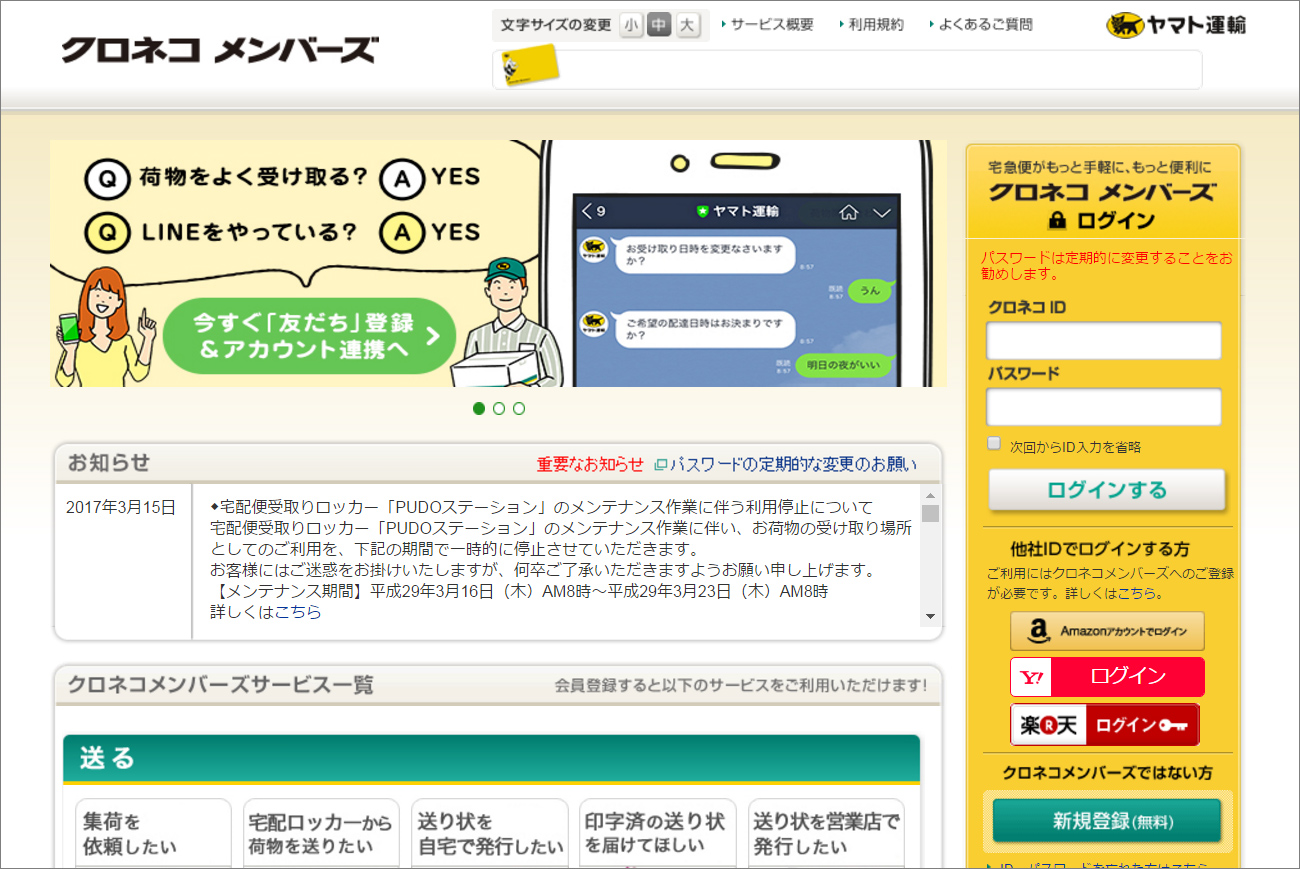The image size is (1300, 869).
Task: Log in with Amazon account button
Action: coord(1107,631)
